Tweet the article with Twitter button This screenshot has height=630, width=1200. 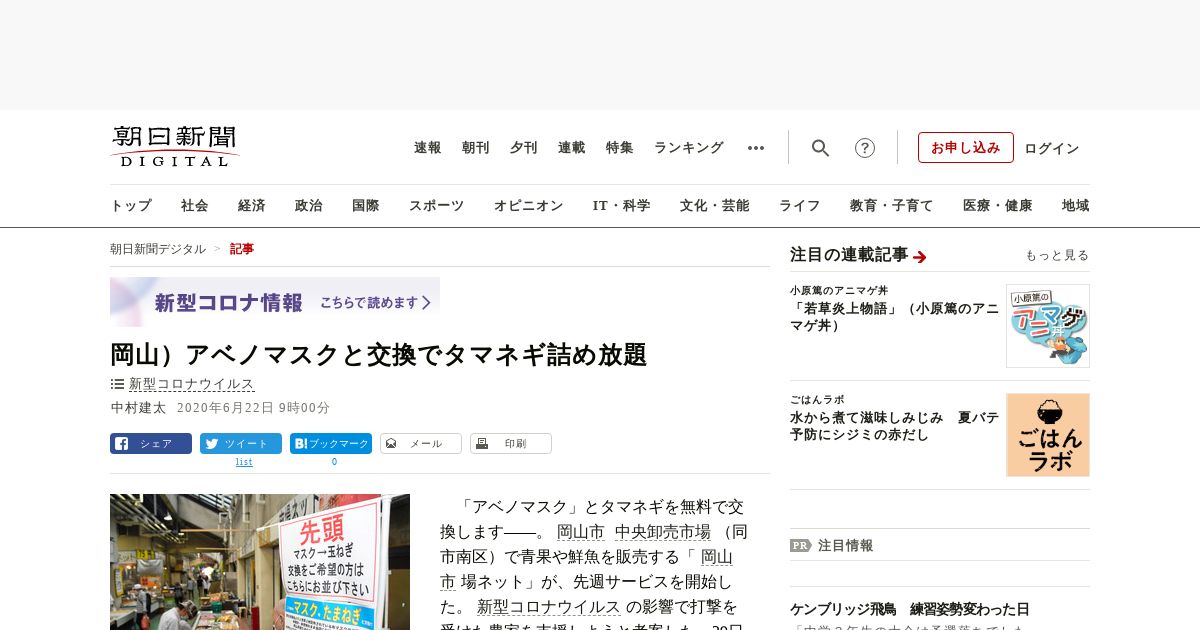(241, 444)
